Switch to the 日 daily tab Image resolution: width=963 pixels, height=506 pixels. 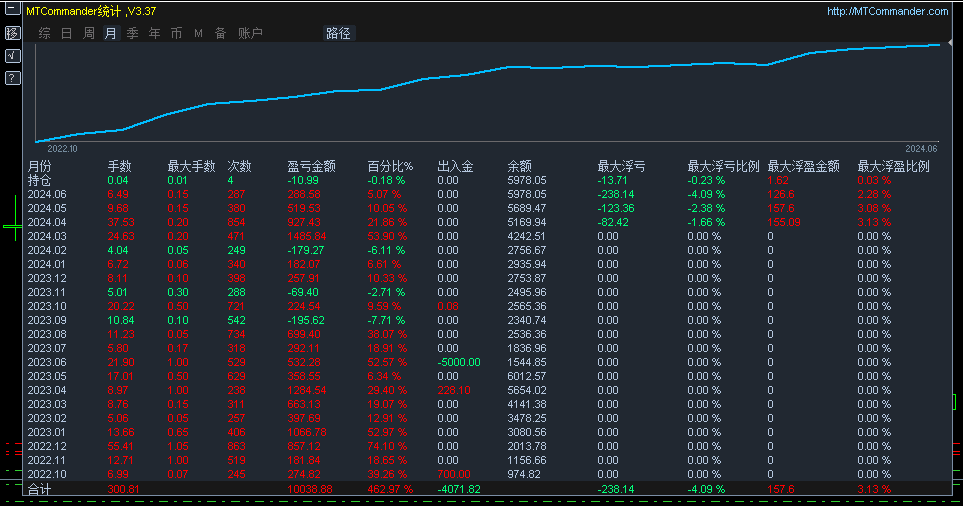pos(66,33)
